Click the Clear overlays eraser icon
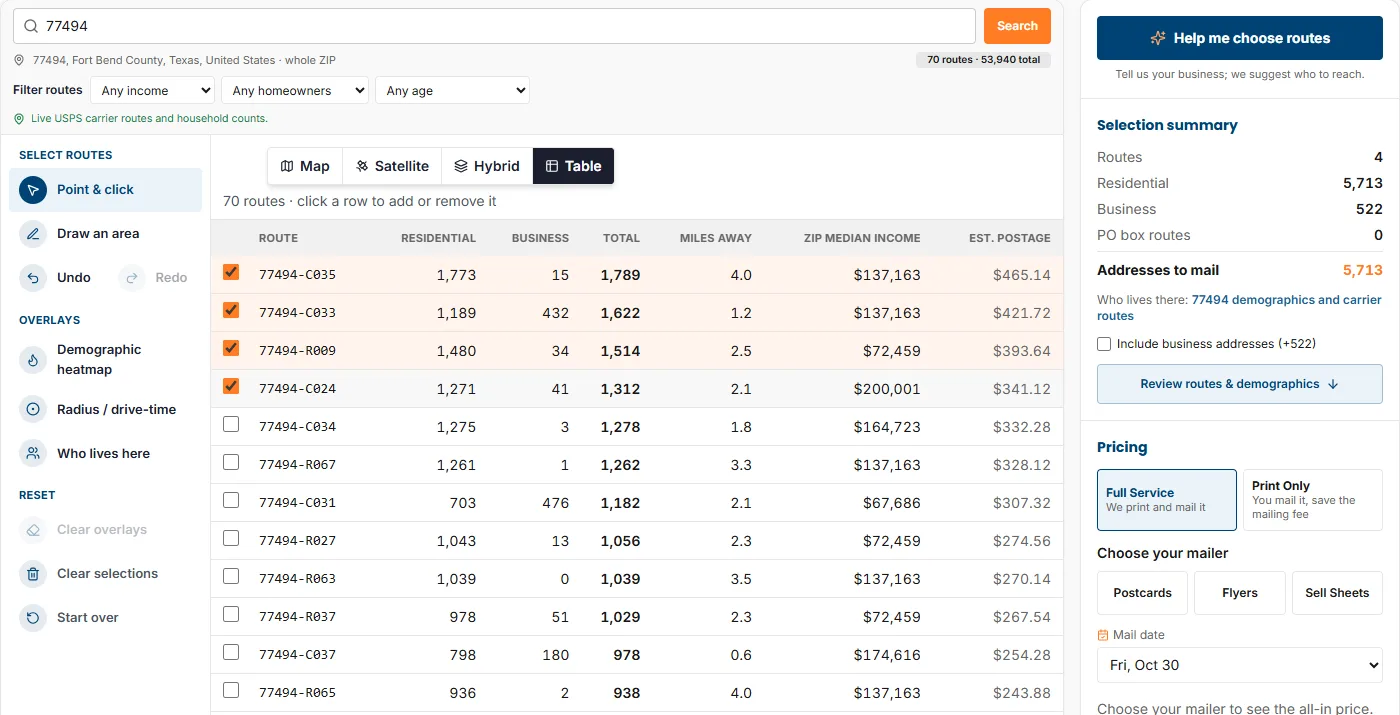Image resolution: width=1400 pixels, height=715 pixels. 33,530
